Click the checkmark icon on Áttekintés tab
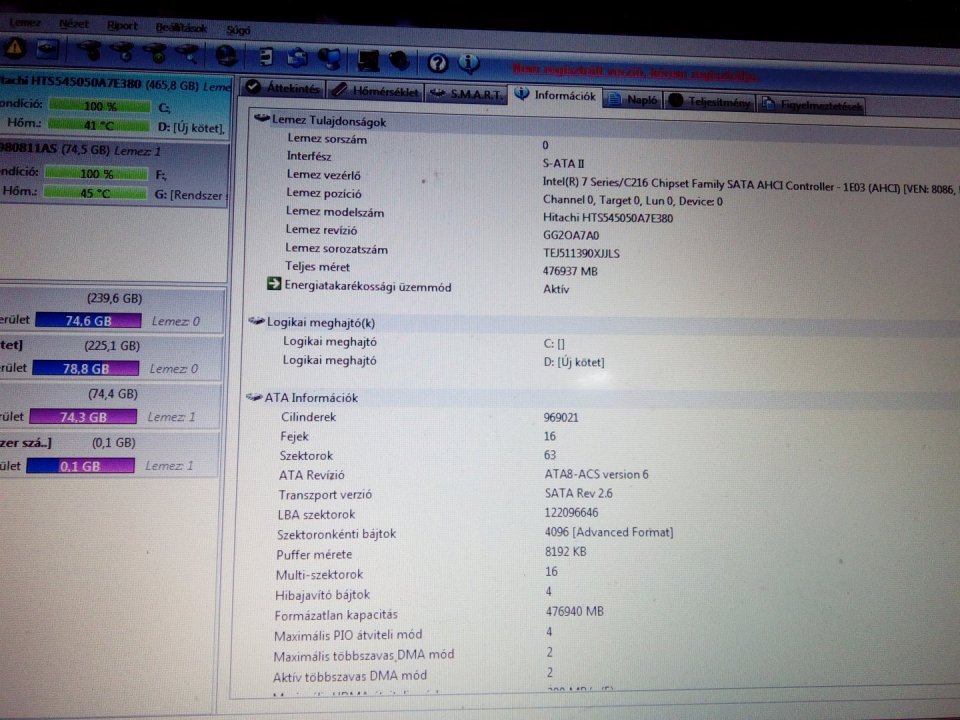This screenshot has height=720, width=960. (252, 88)
